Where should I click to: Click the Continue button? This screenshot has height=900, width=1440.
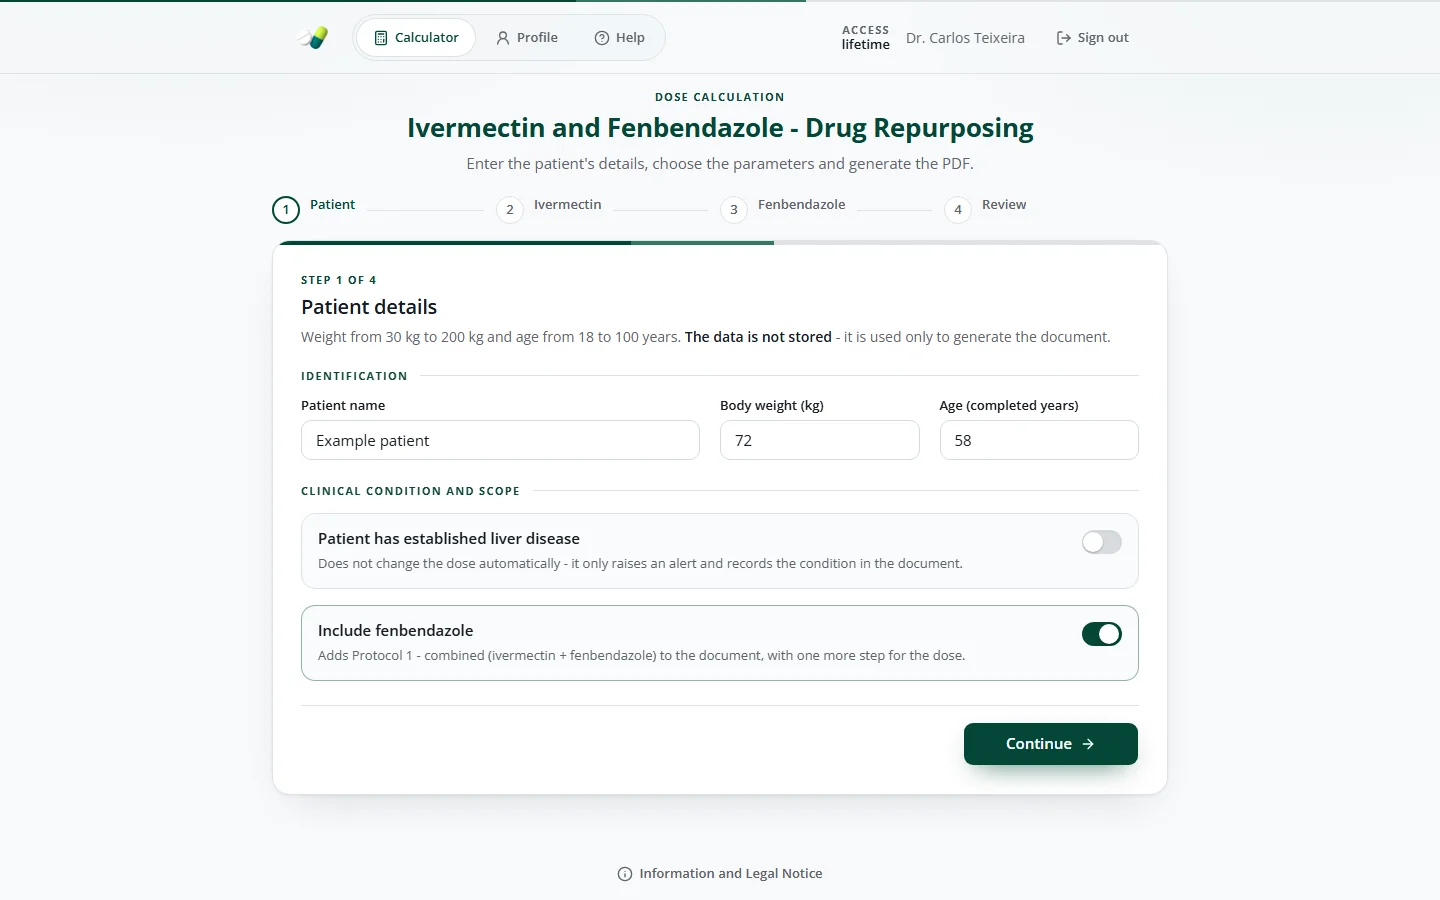[1051, 744]
